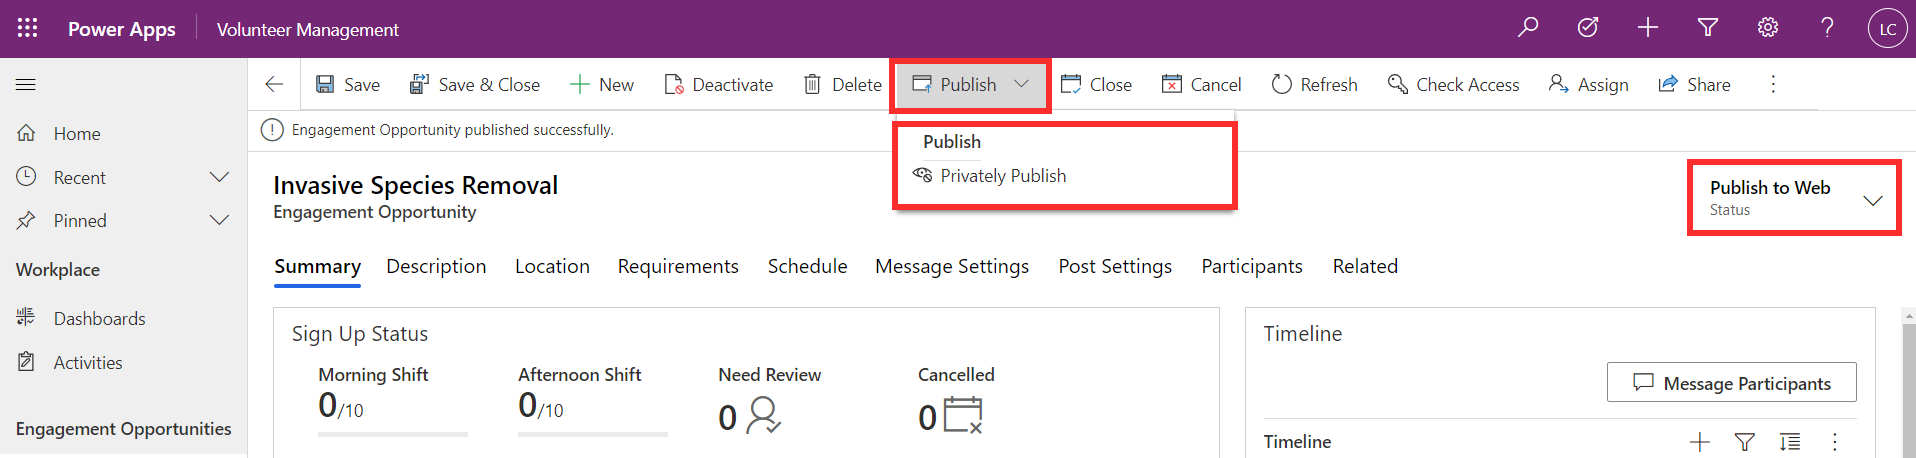Click the Volunteer Management app name

[308, 30]
